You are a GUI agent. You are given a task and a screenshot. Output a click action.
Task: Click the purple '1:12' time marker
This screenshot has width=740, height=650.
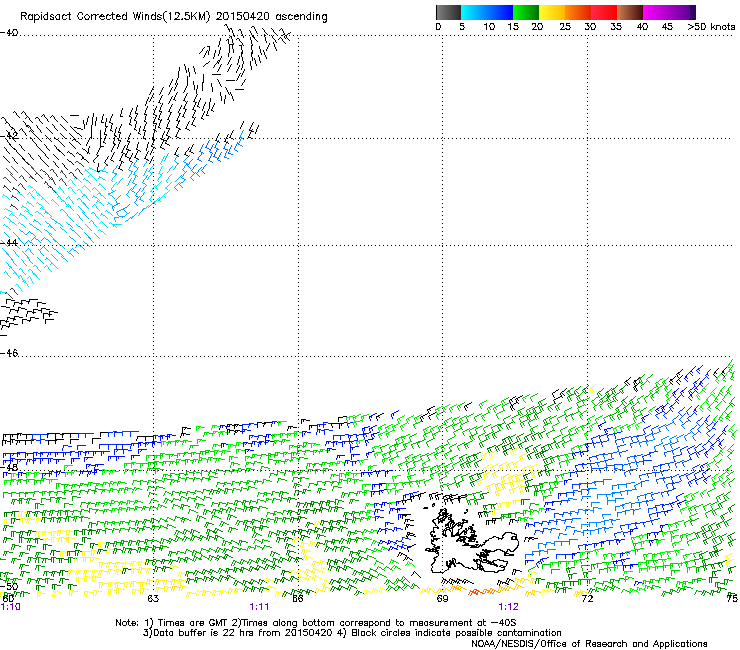[508, 607]
